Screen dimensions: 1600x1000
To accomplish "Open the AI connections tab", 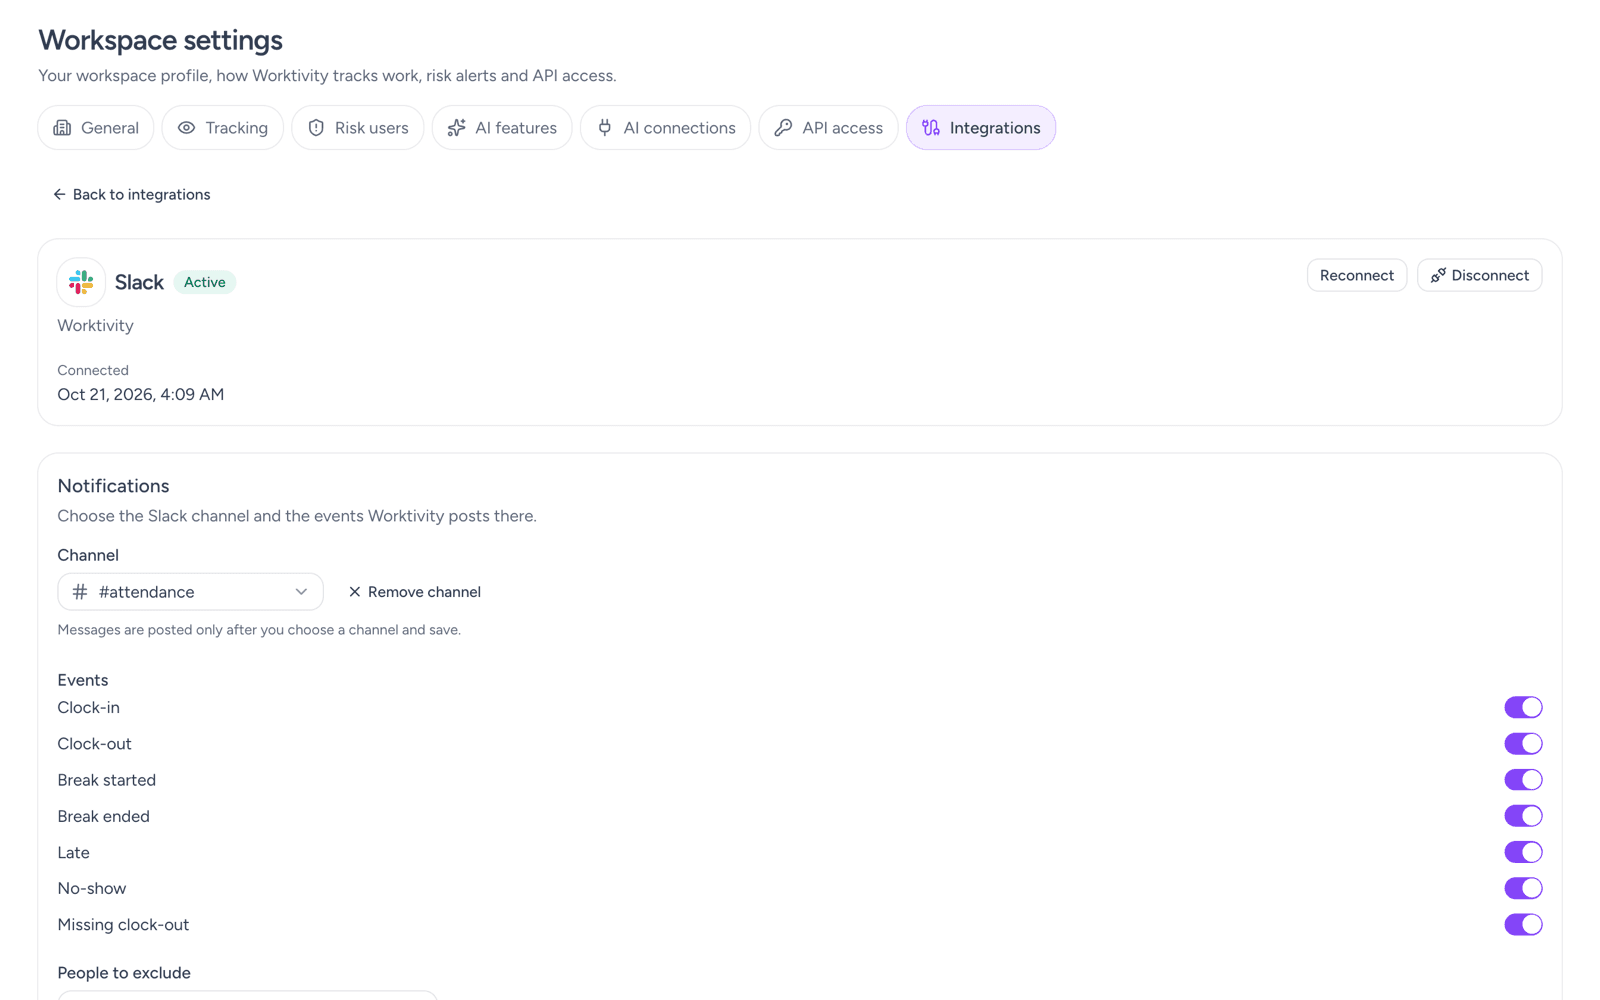I will 665,128.
